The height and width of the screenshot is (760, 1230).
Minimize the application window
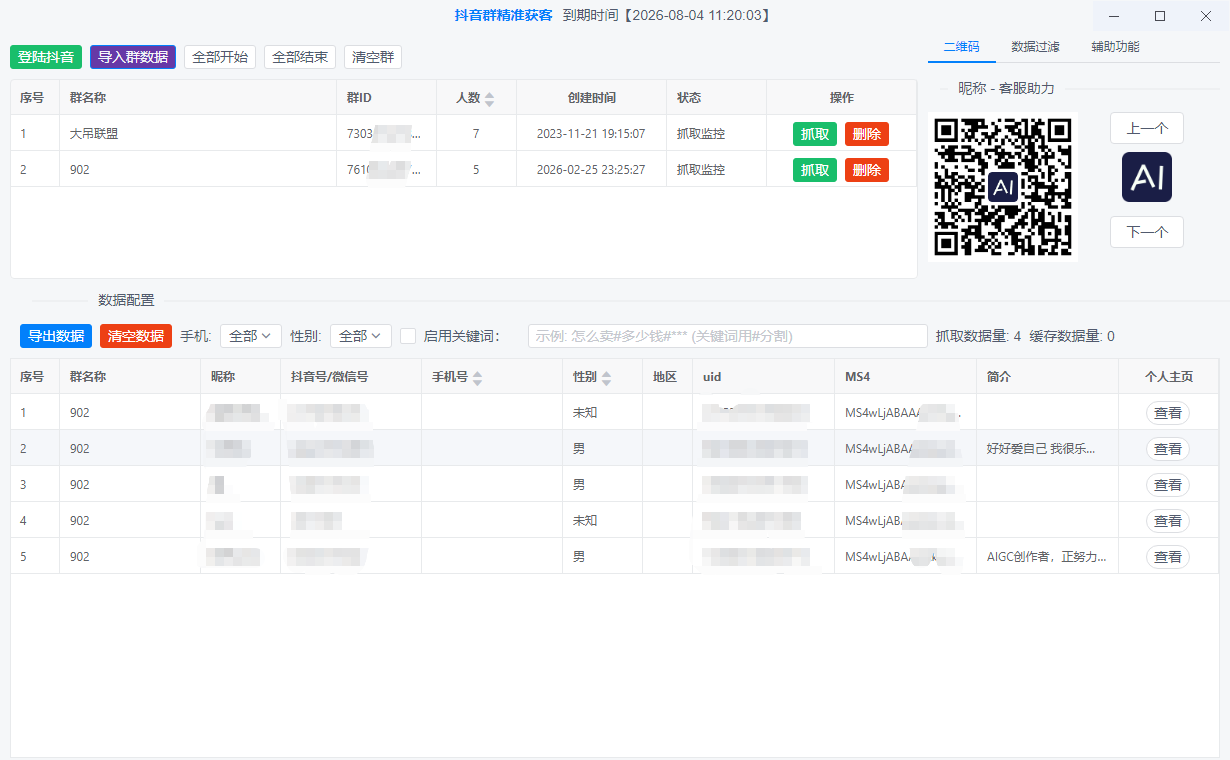point(1114,15)
